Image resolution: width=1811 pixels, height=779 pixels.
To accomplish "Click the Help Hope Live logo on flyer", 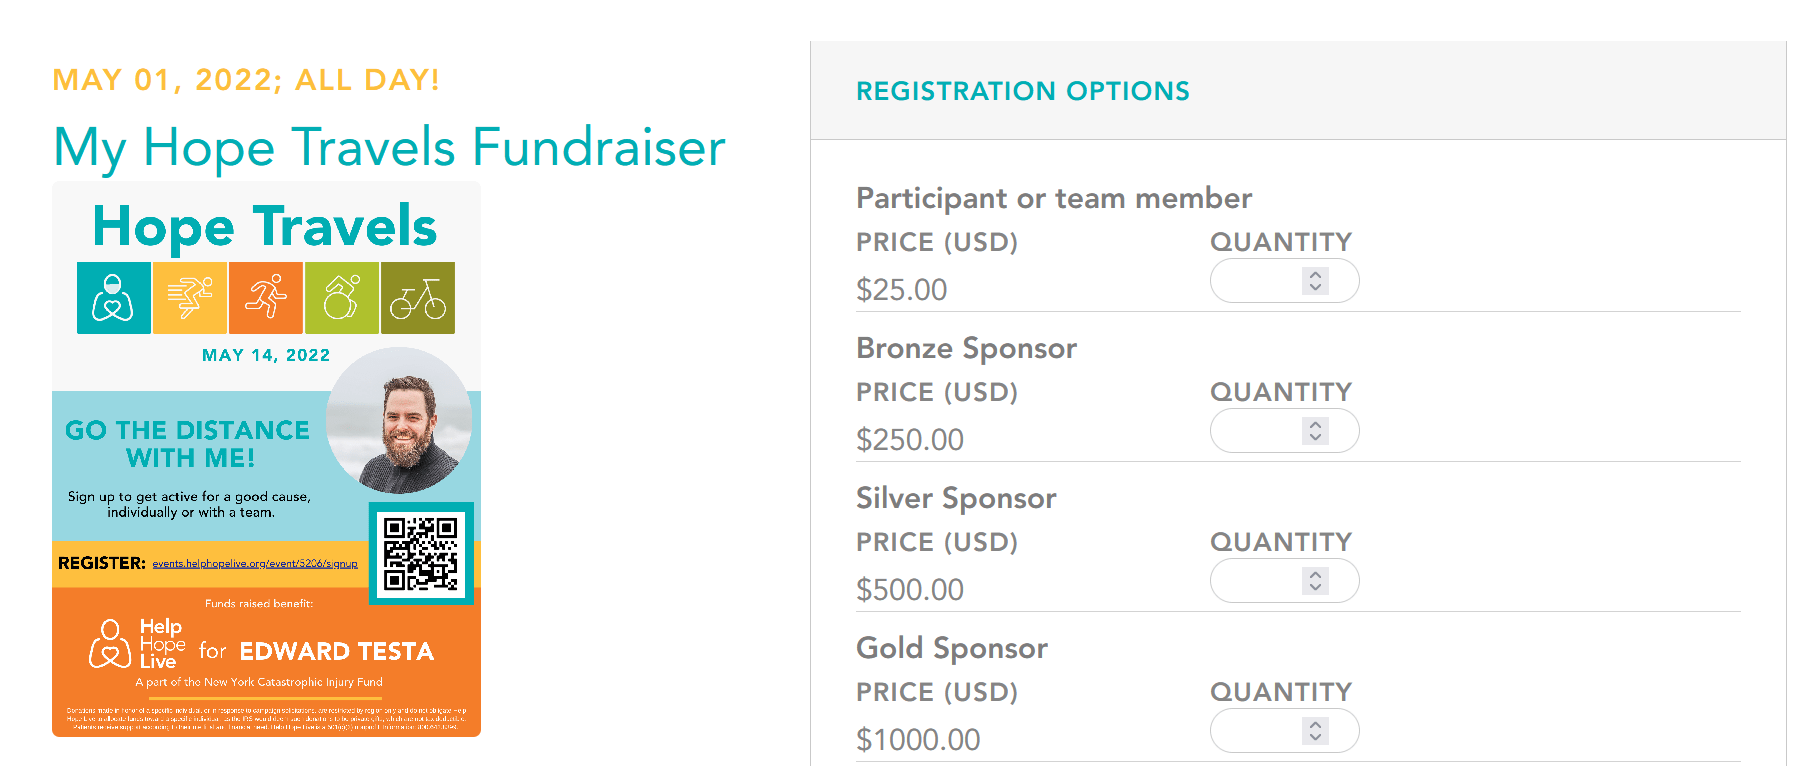I will [x=138, y=644].
